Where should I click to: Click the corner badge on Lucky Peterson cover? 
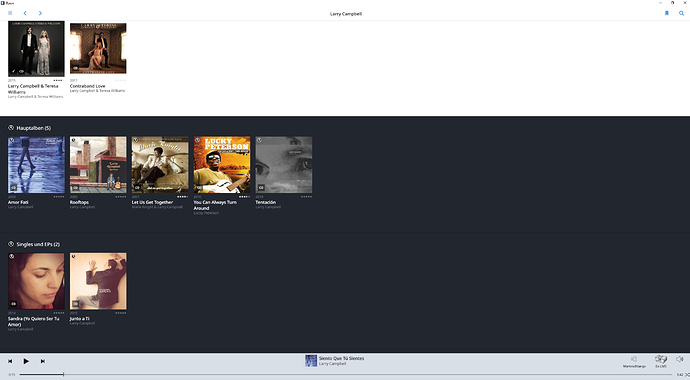point(198,140)
